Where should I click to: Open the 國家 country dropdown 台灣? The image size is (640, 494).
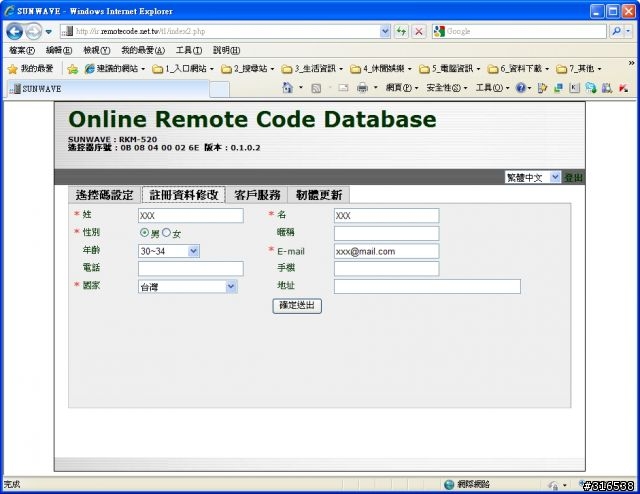(x=188, y=287)
